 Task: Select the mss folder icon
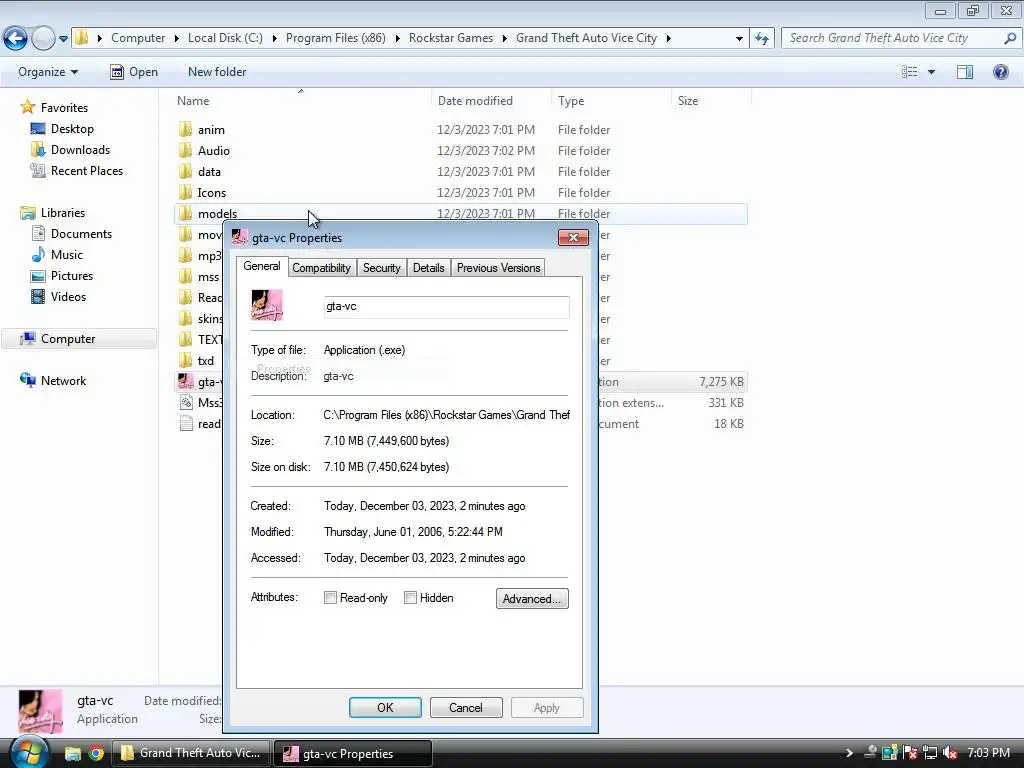(x=185, y=276)
